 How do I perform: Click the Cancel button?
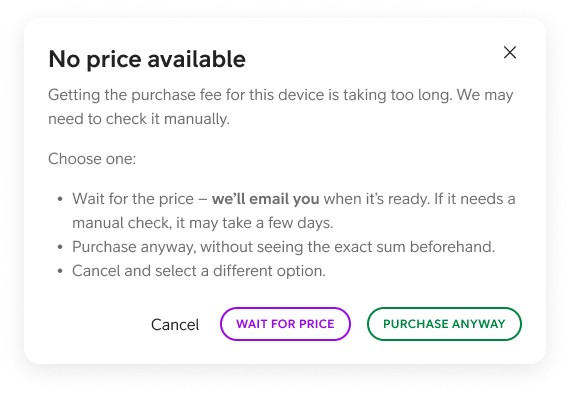coord(175,324)
